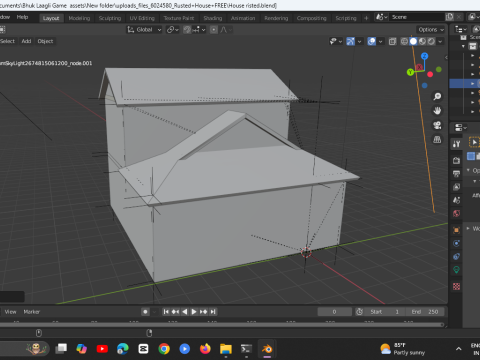Open the Render properties tab icon

coord(456,160)
